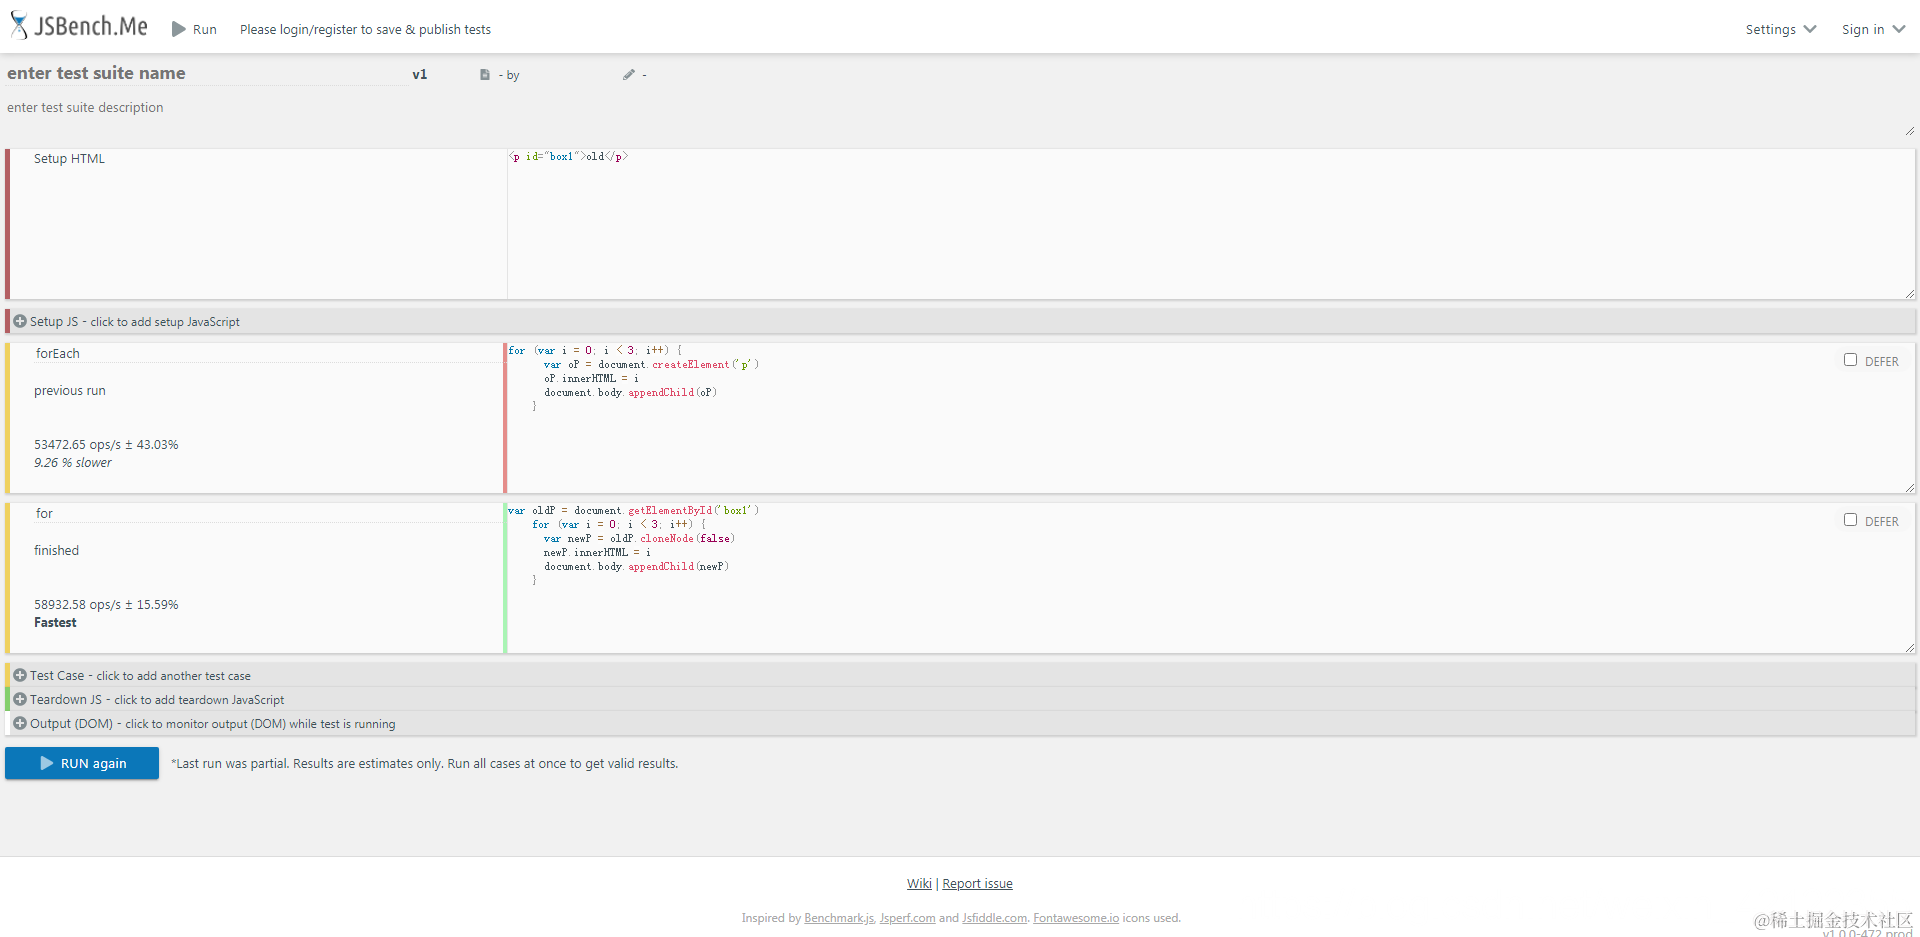
Task: Click the test suite name field
Action: (x=207, y=73)
